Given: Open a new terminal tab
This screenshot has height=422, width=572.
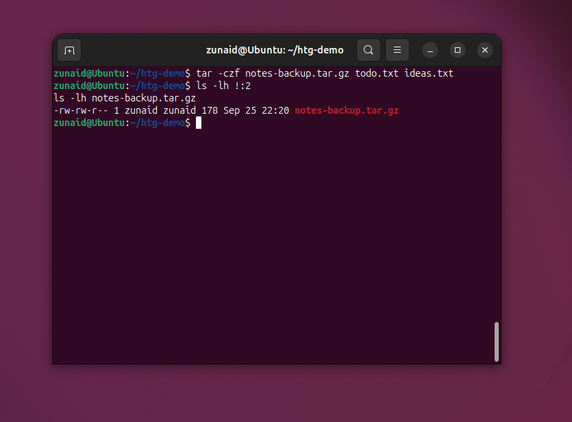Looking at the screenshot, I should coord(69,50).
